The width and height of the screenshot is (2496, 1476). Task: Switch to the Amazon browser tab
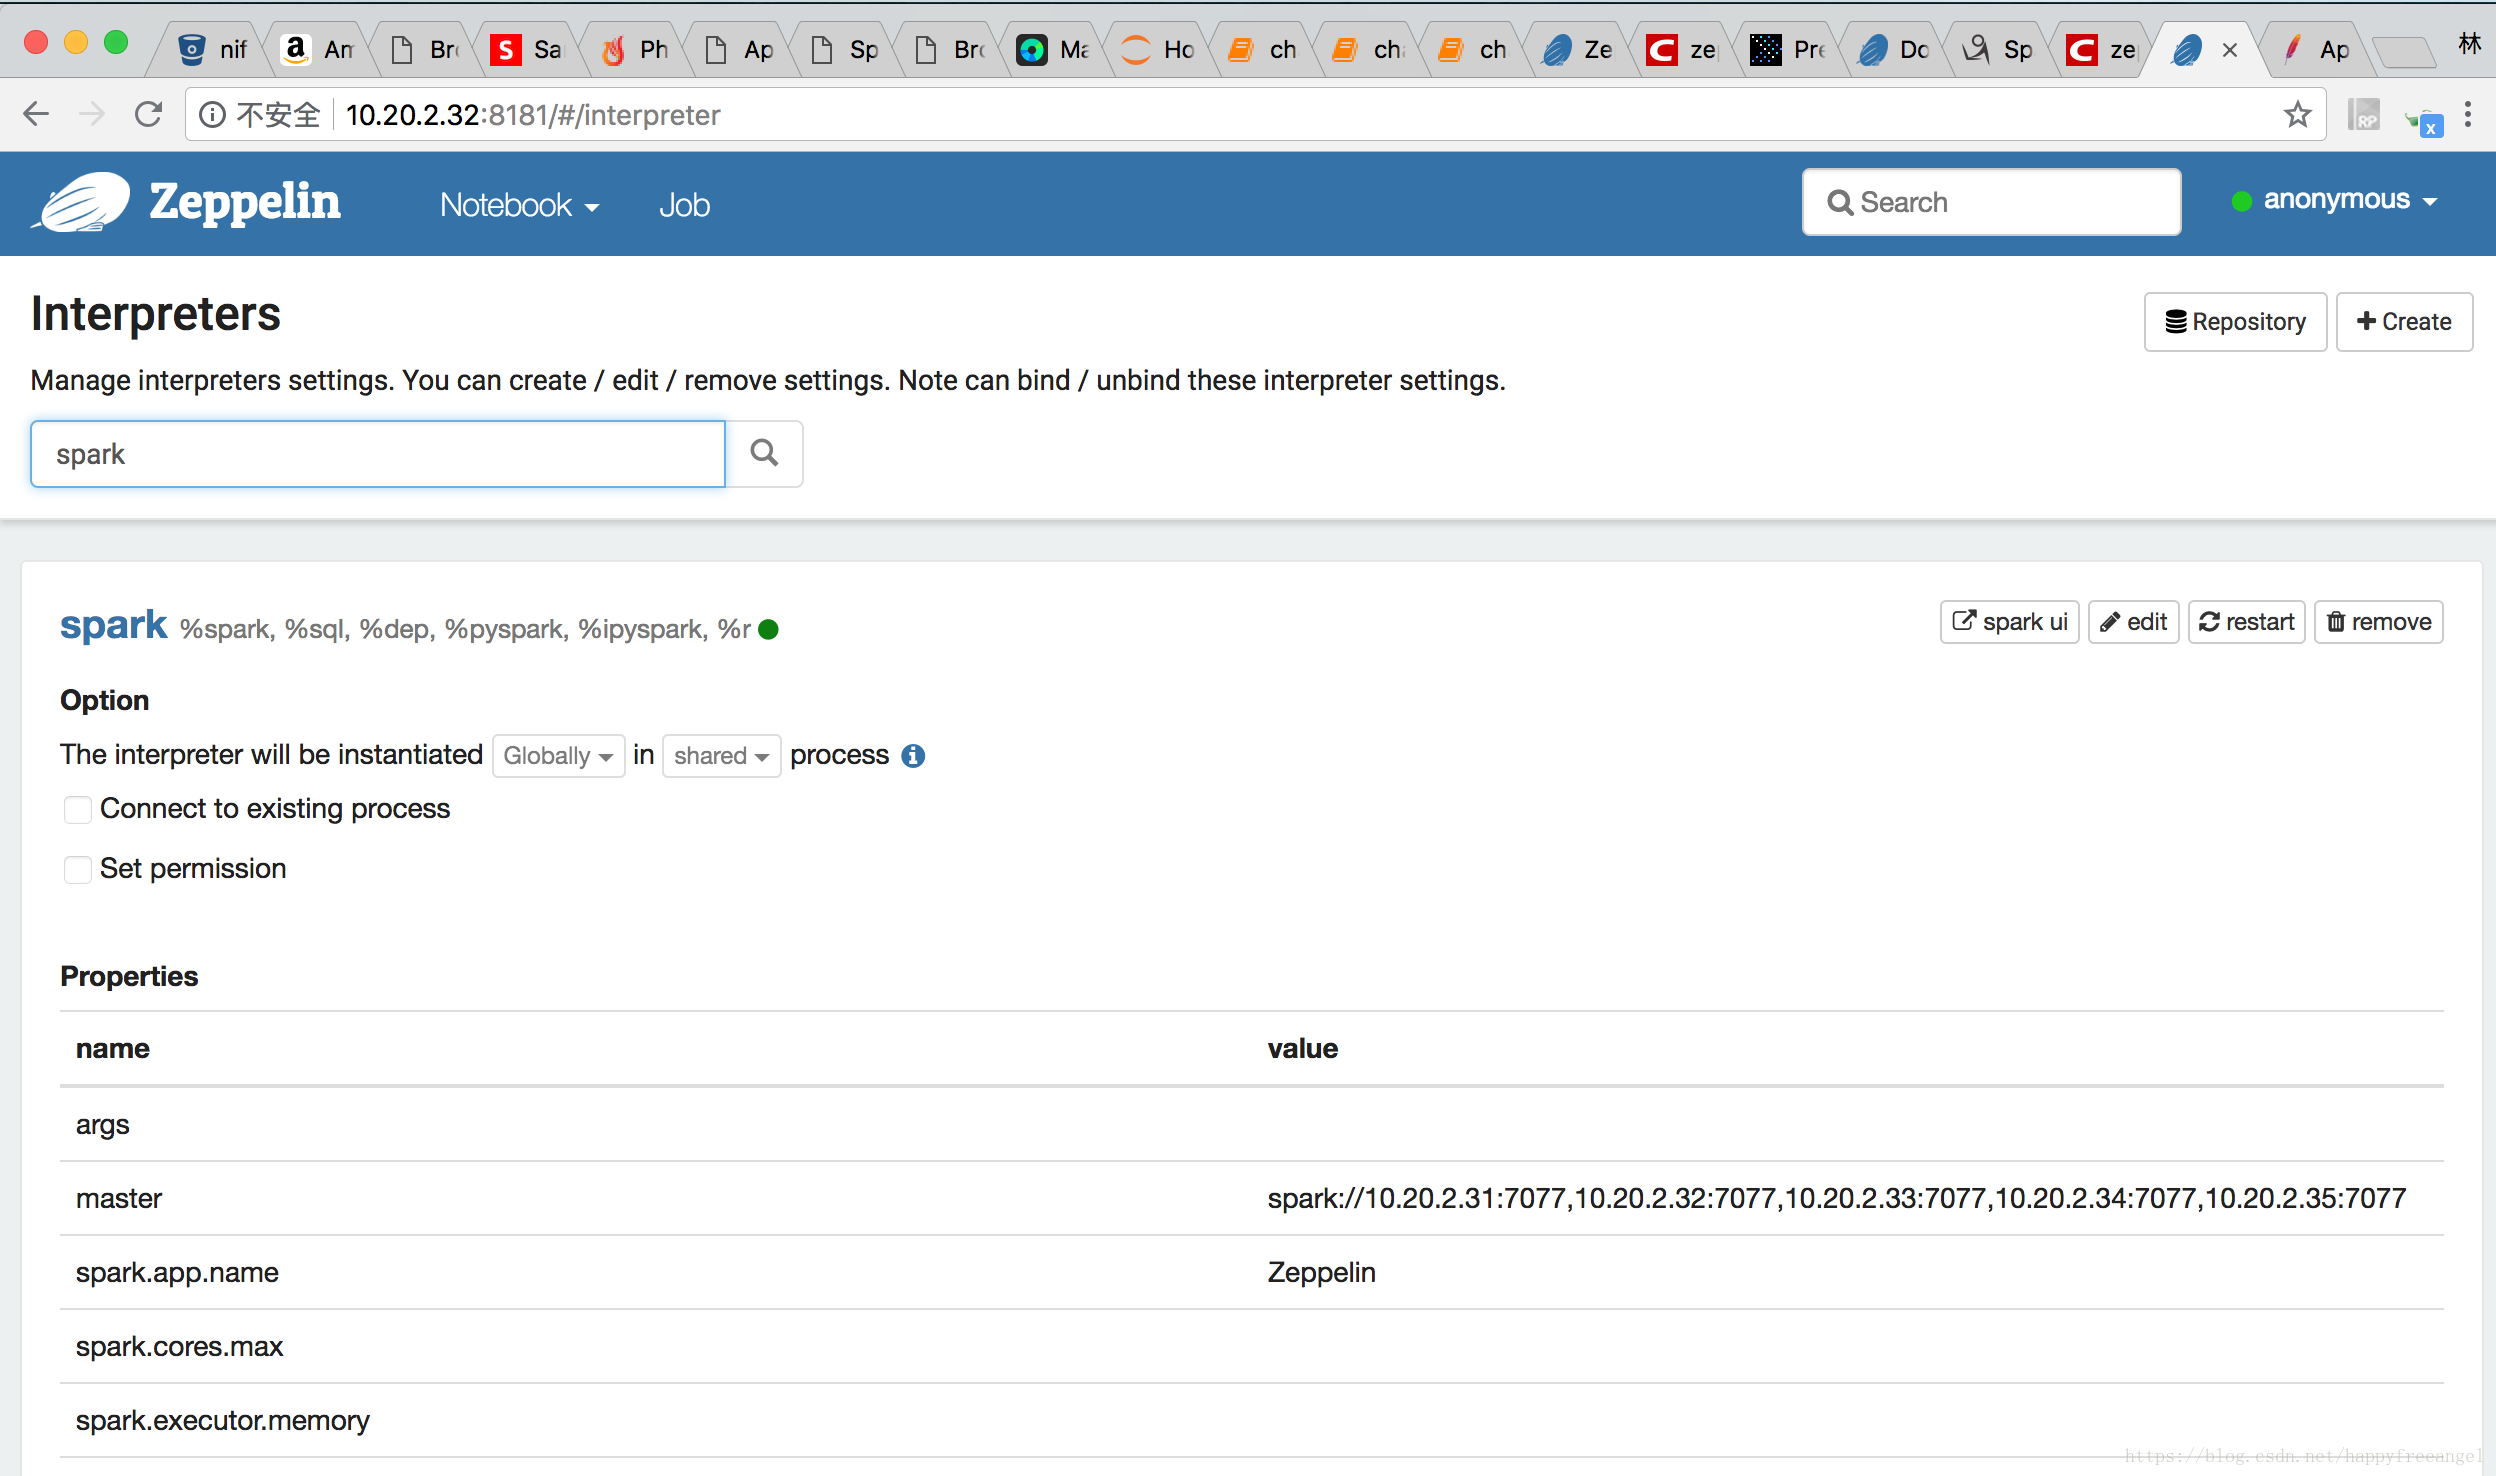pyautogui.click(x=318, y=49)
